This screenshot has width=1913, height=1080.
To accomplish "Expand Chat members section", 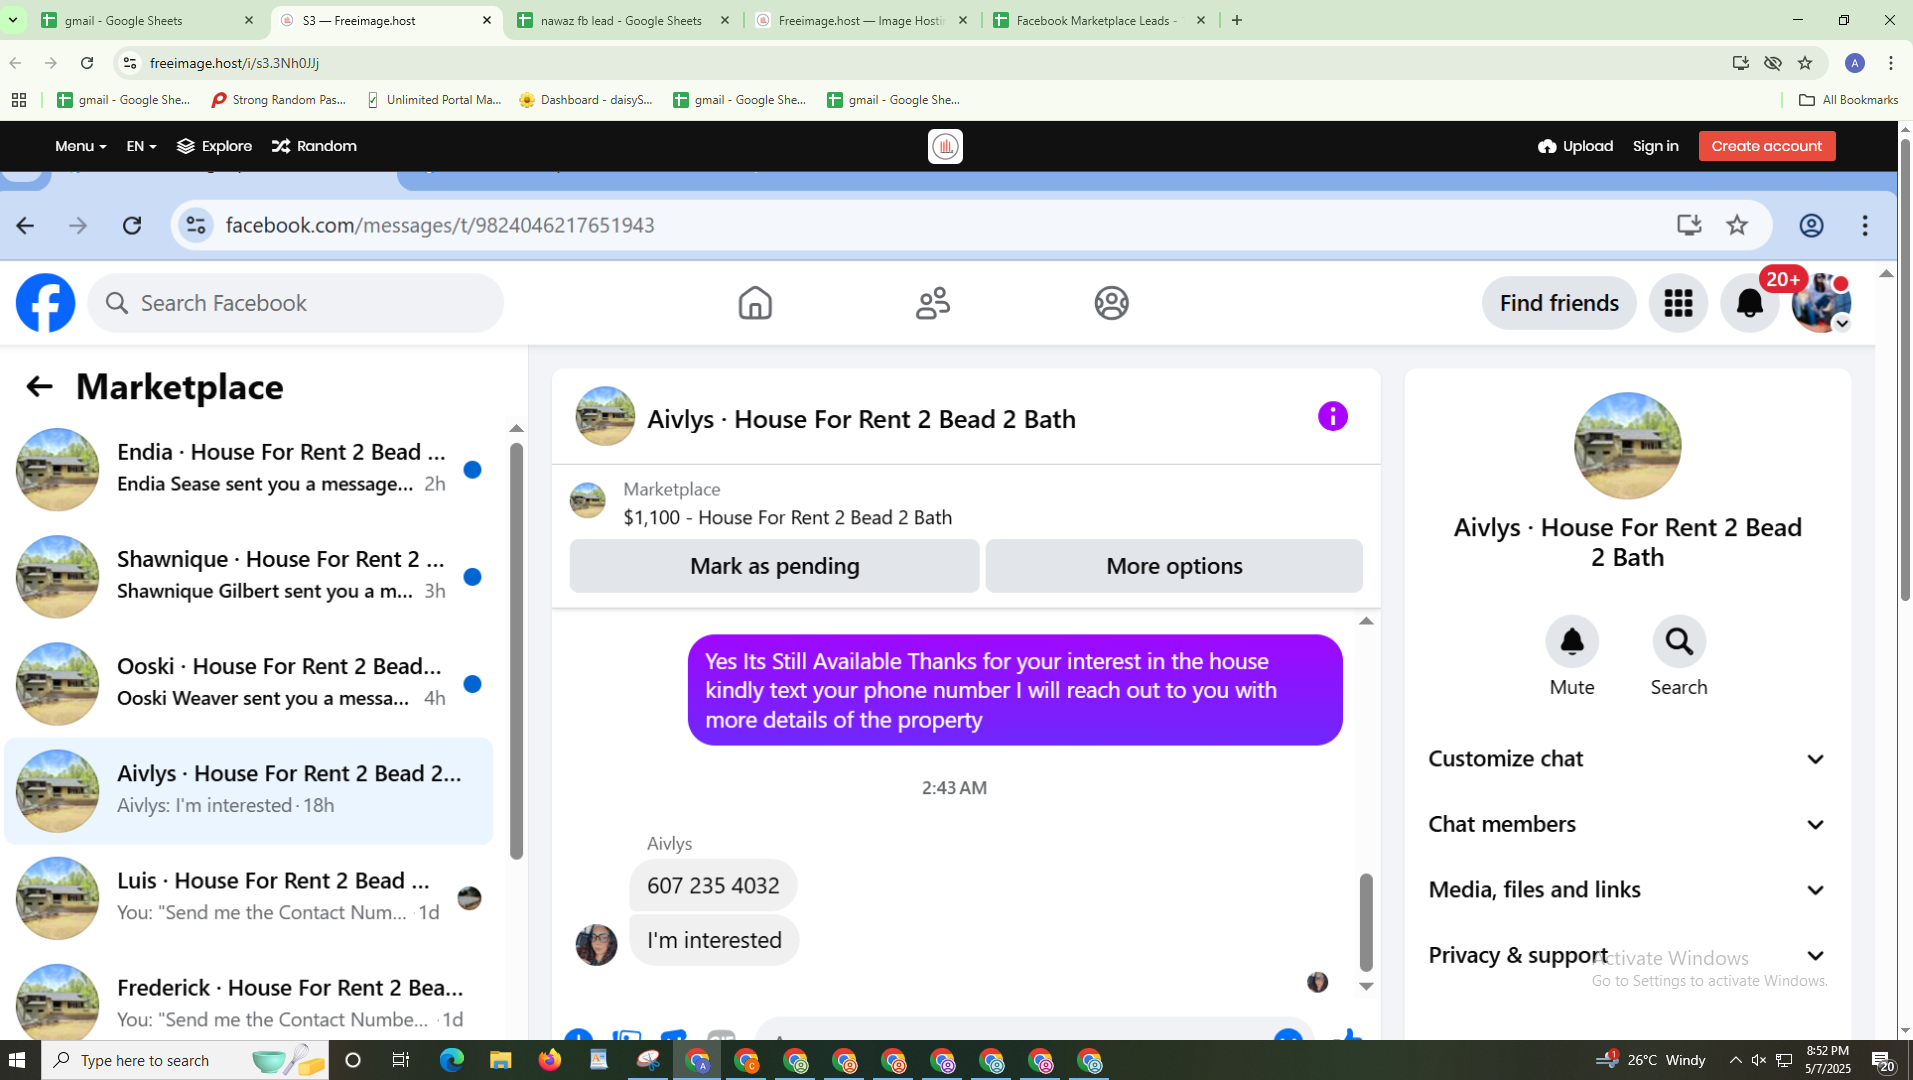I will (x=1627, y=824).
